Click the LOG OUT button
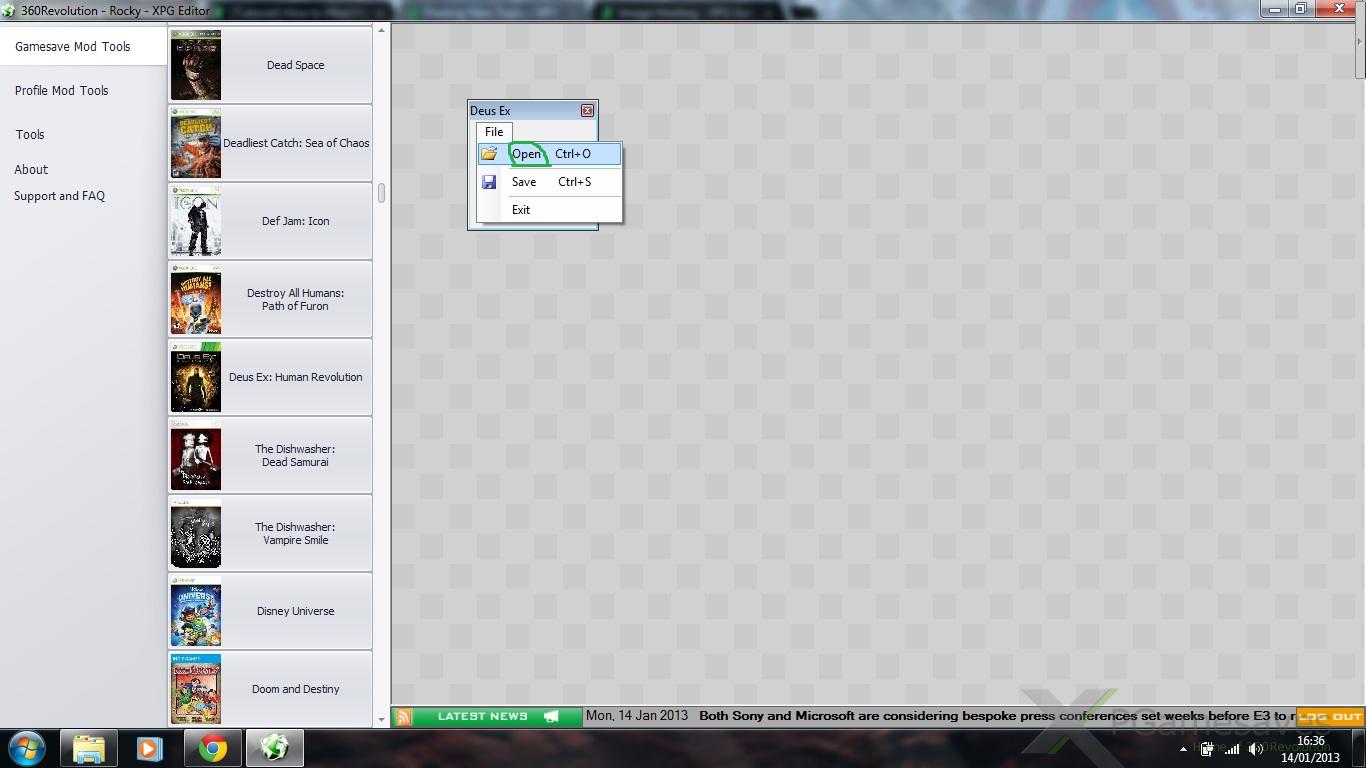The height and width of the screenshot is (768, 1366). coord(1330,717)
